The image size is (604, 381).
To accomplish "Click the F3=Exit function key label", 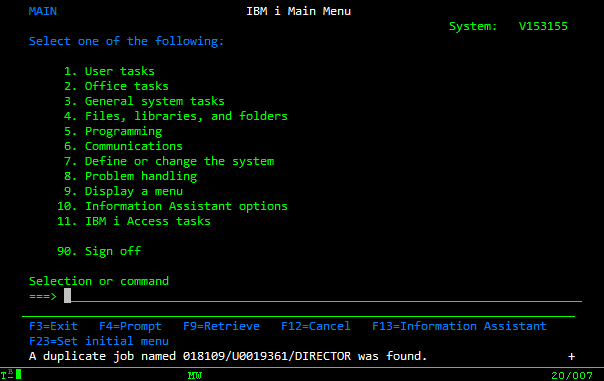I will (53, 326).
